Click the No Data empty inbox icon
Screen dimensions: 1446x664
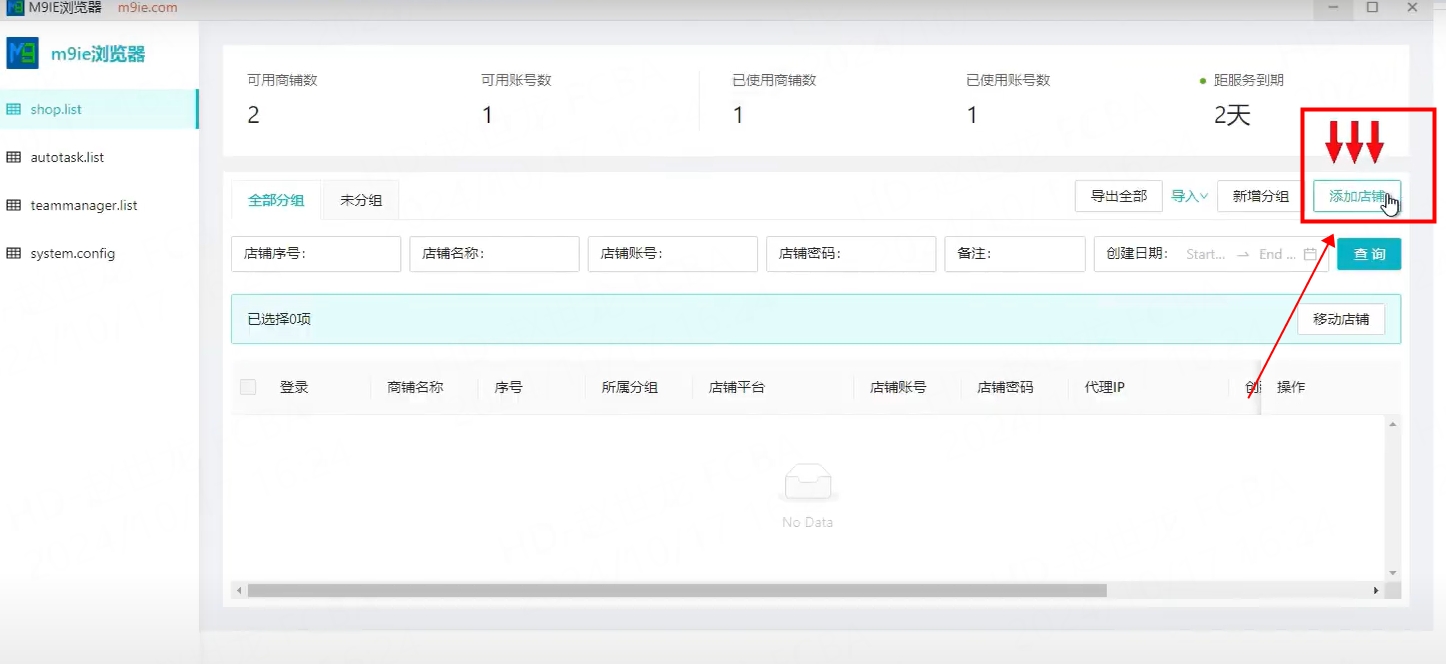(807, 484)
